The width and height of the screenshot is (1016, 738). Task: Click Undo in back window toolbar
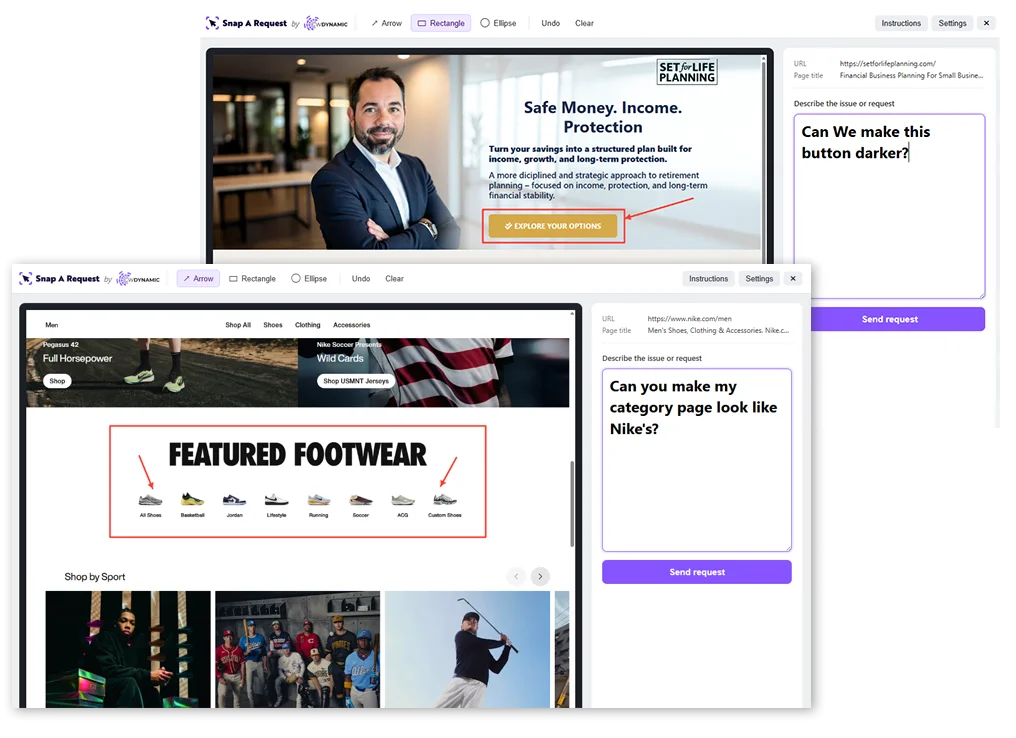[550, 23]
